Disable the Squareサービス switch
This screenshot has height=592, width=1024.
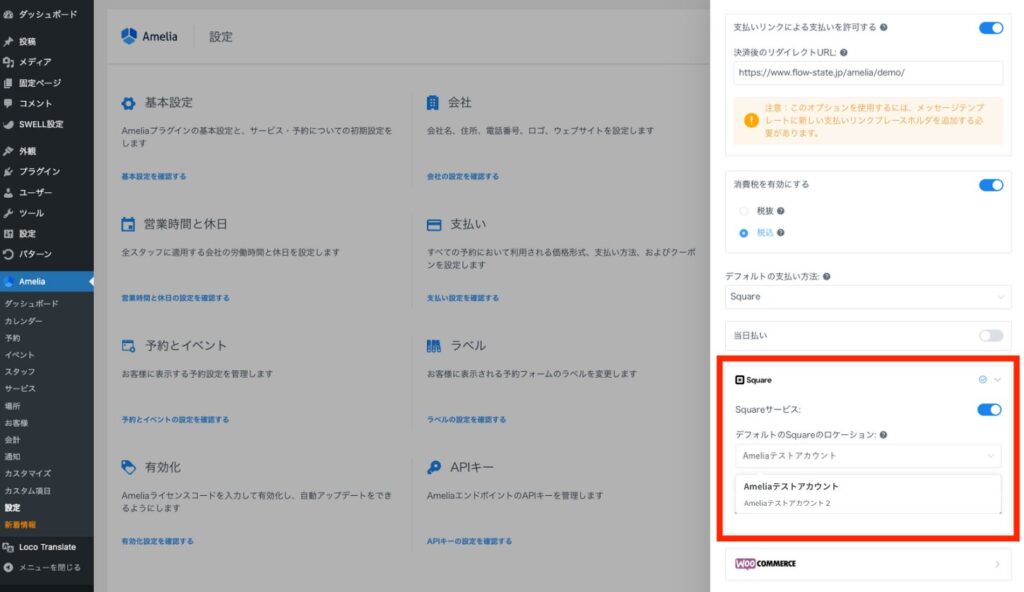(988, 409)
